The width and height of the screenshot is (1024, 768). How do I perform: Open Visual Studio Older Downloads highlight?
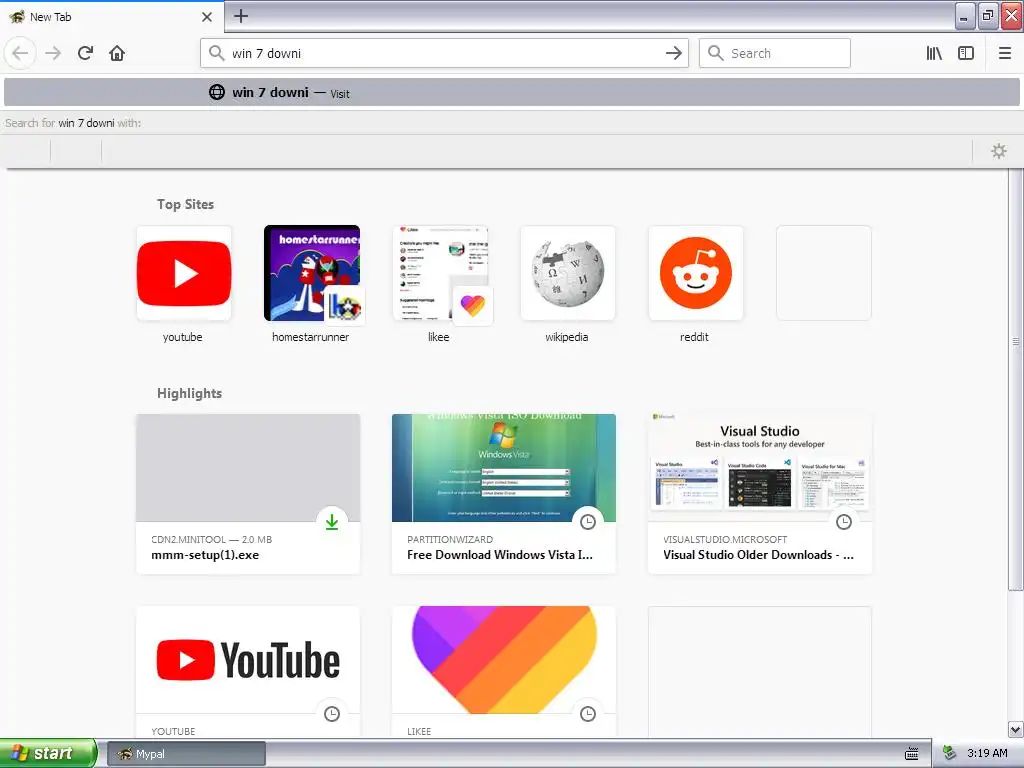click(760, 494)
